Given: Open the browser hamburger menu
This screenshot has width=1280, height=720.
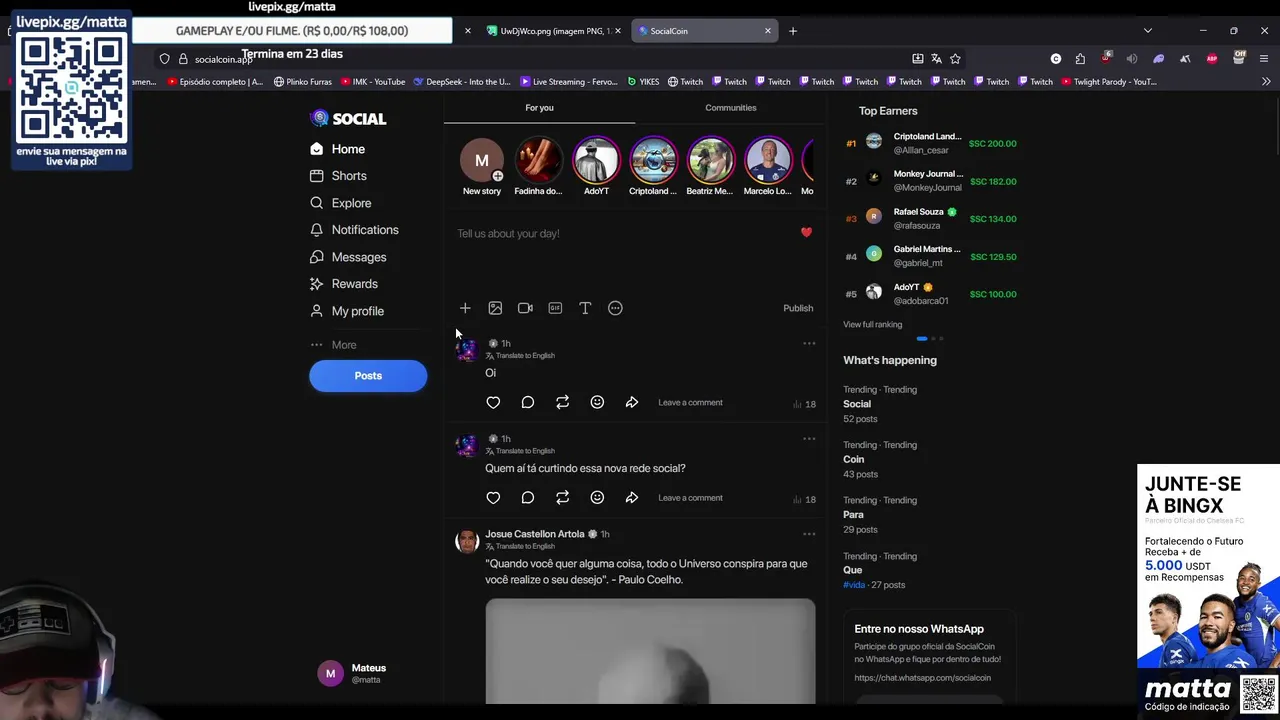Looking at the screenshot, I should pyautogui.click(x=1265, y=59).
